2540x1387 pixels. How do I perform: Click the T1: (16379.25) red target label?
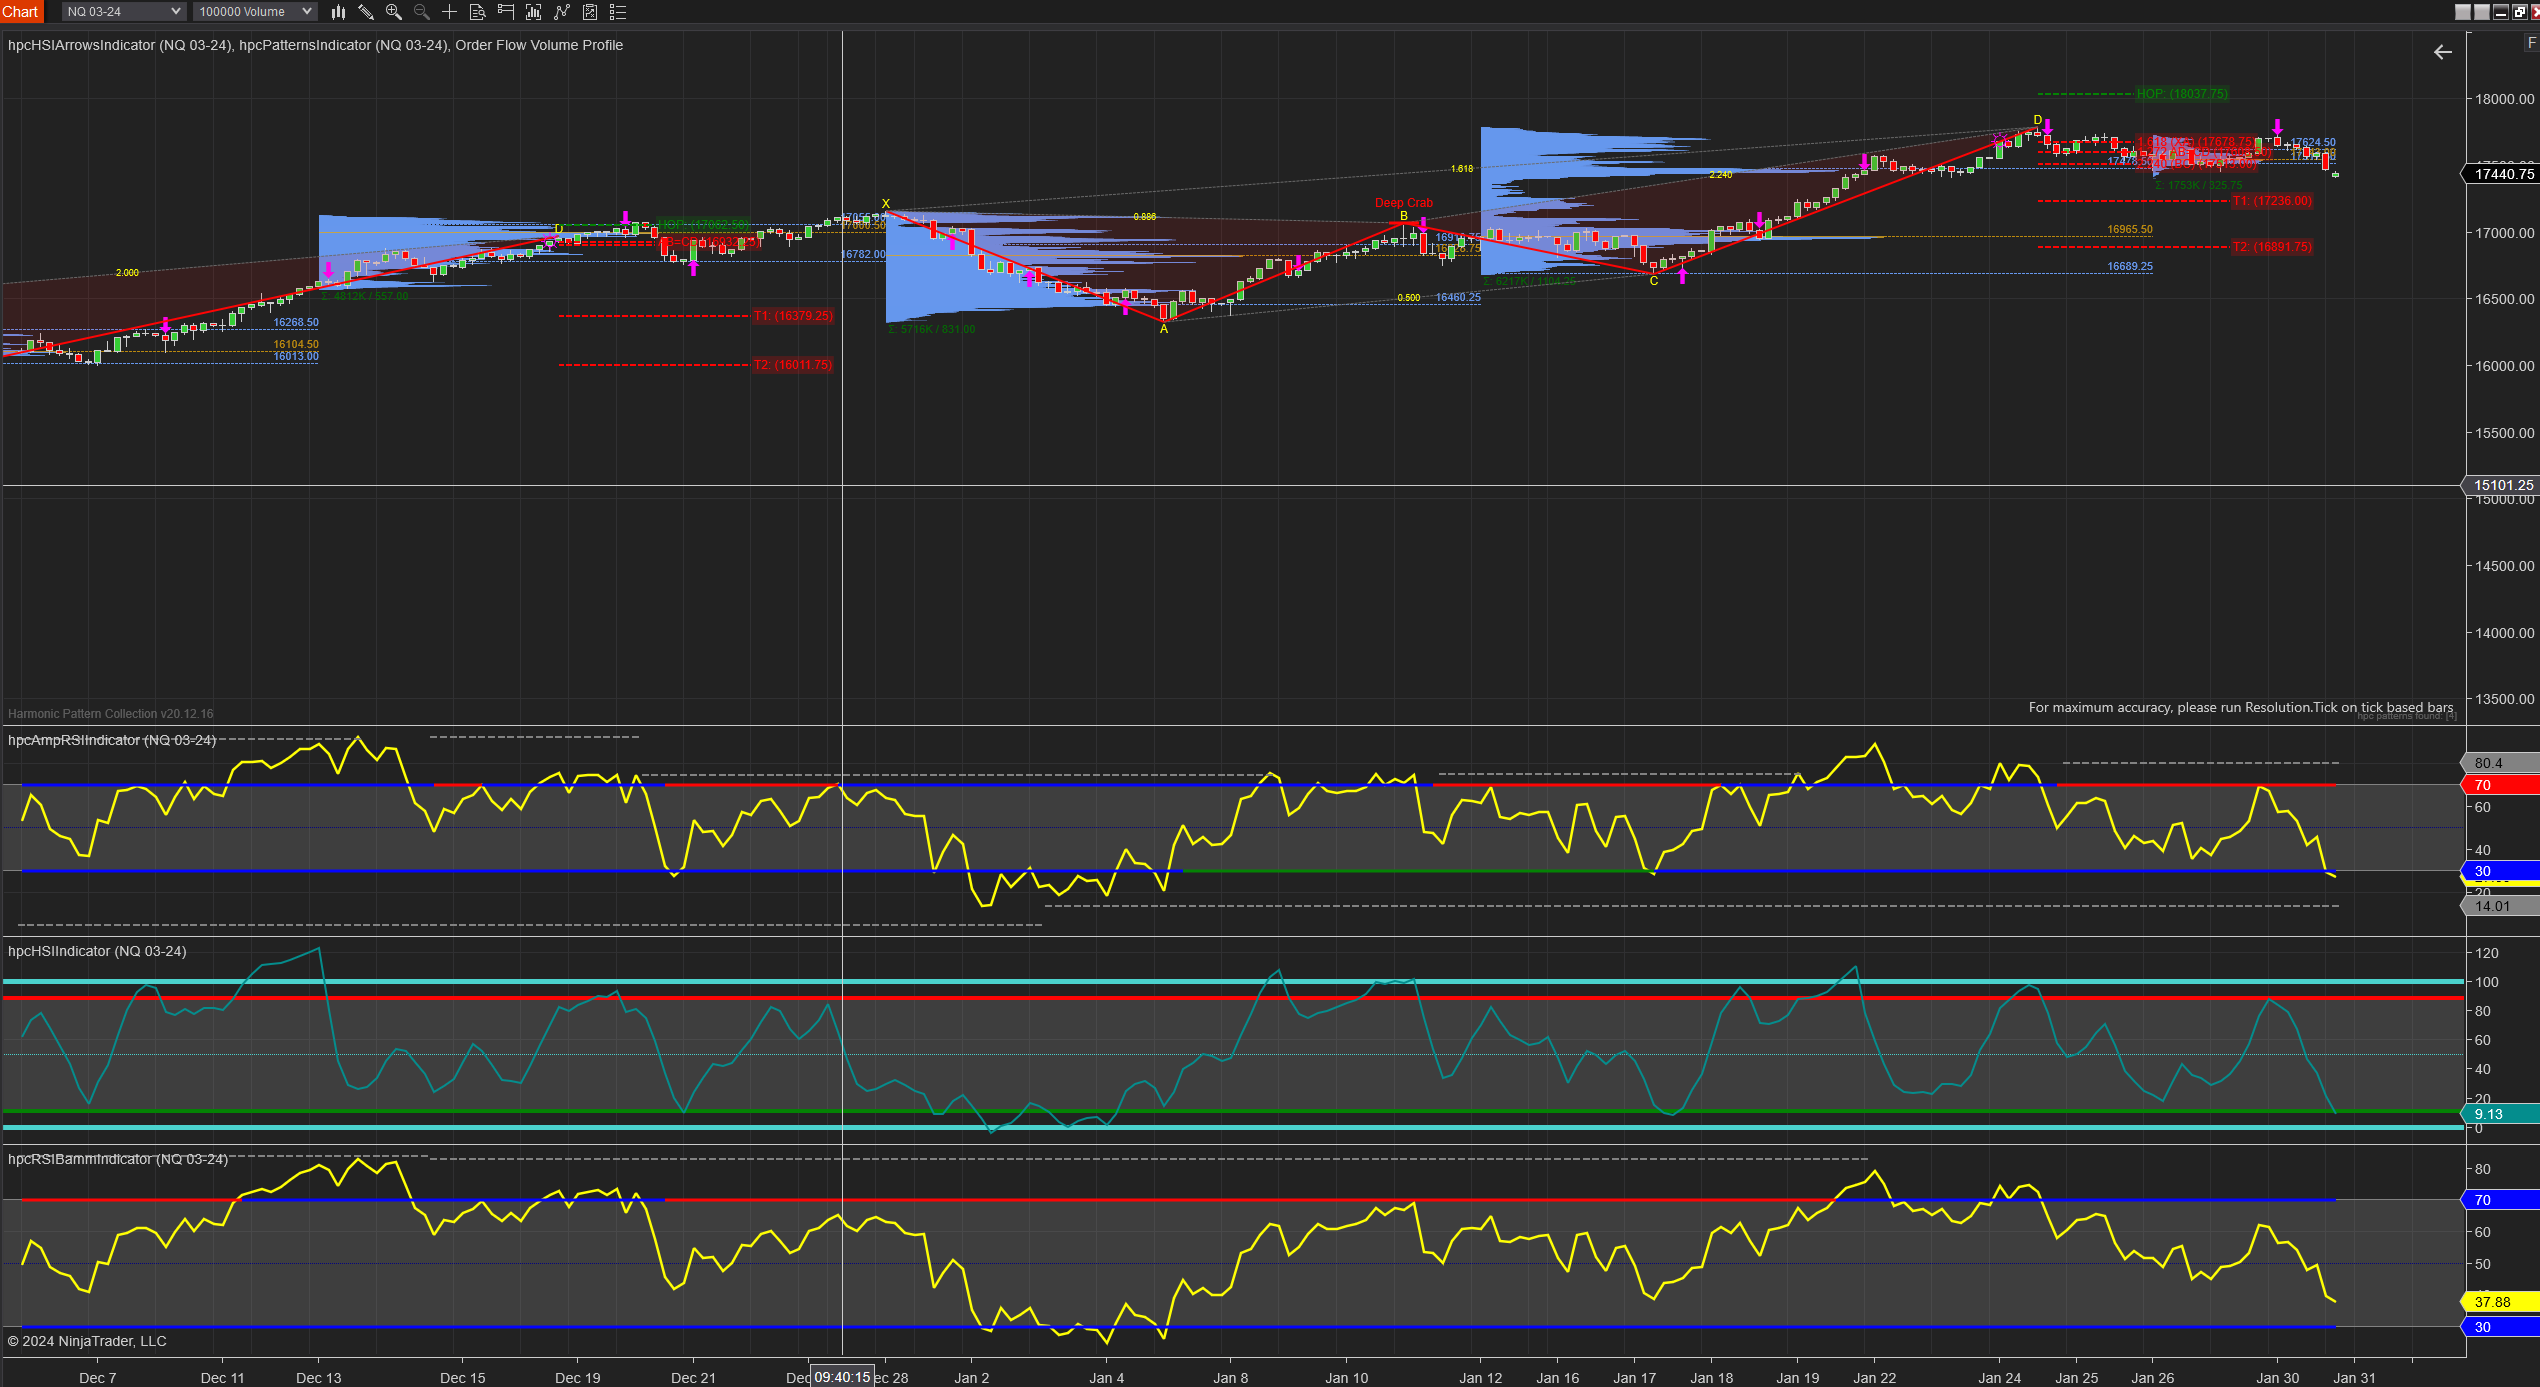792,316
